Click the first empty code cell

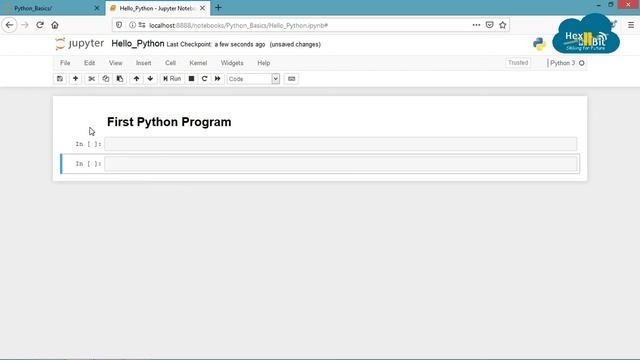[x=340, y=144]
